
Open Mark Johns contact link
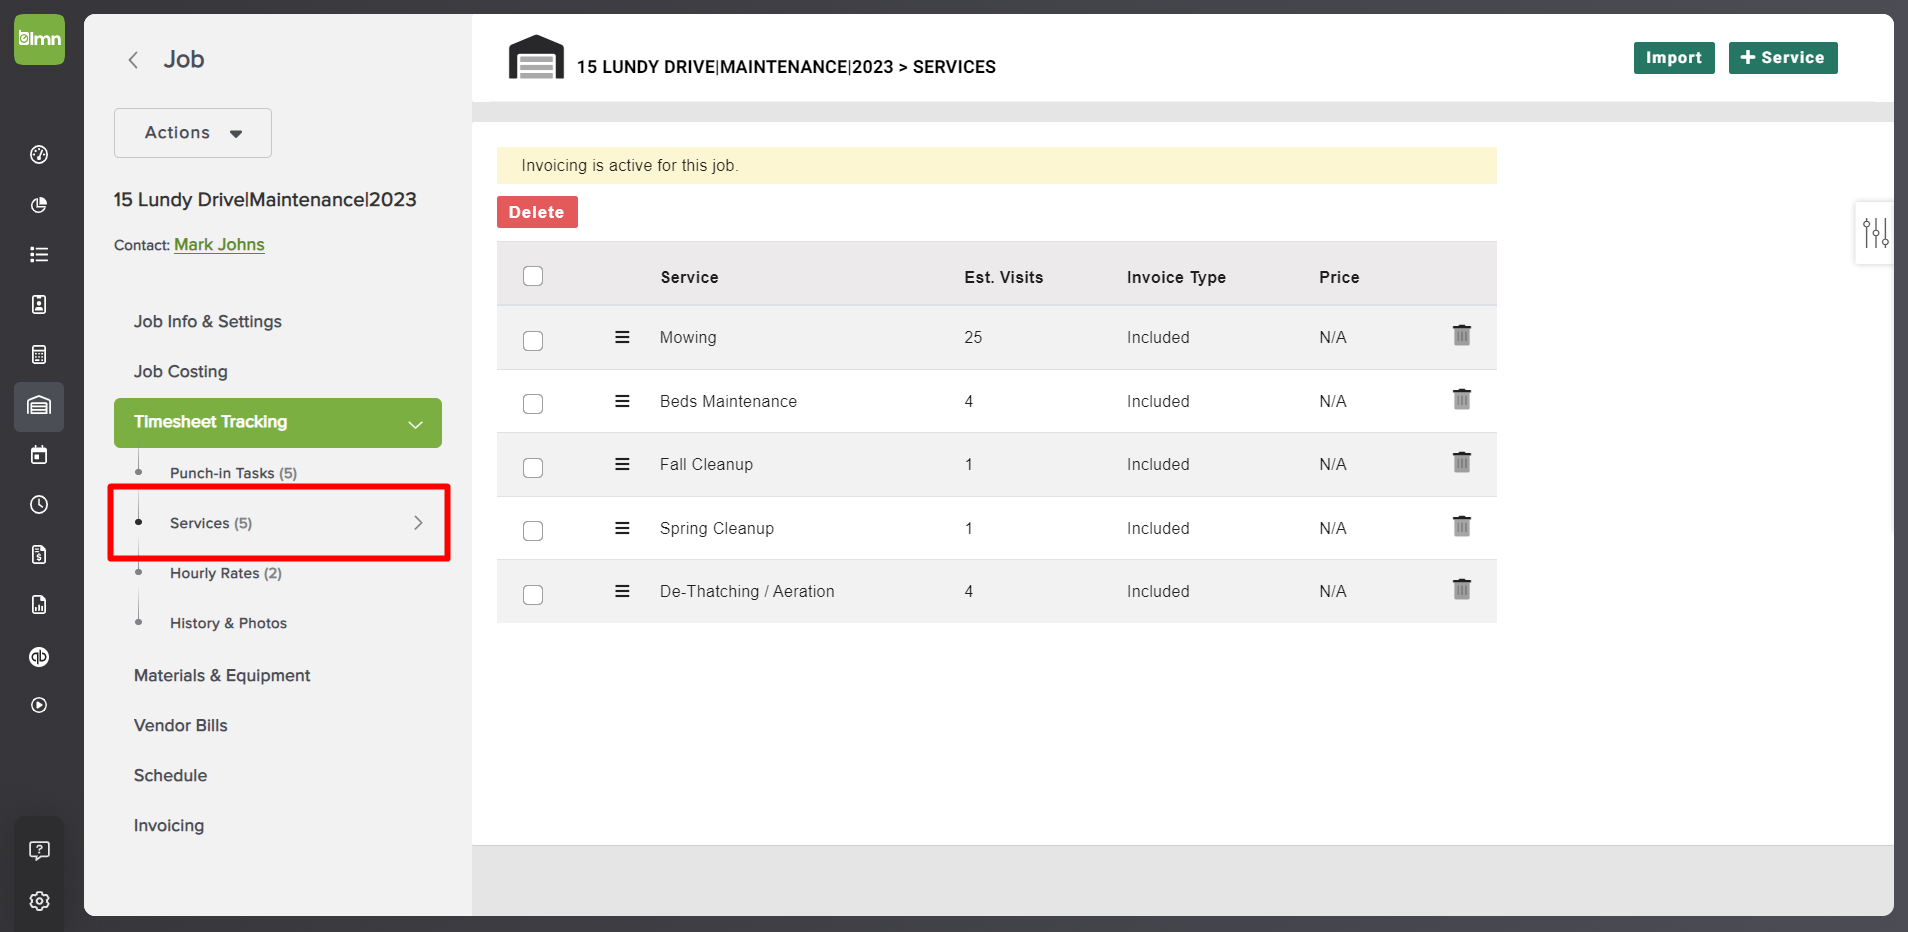[219, 244]
